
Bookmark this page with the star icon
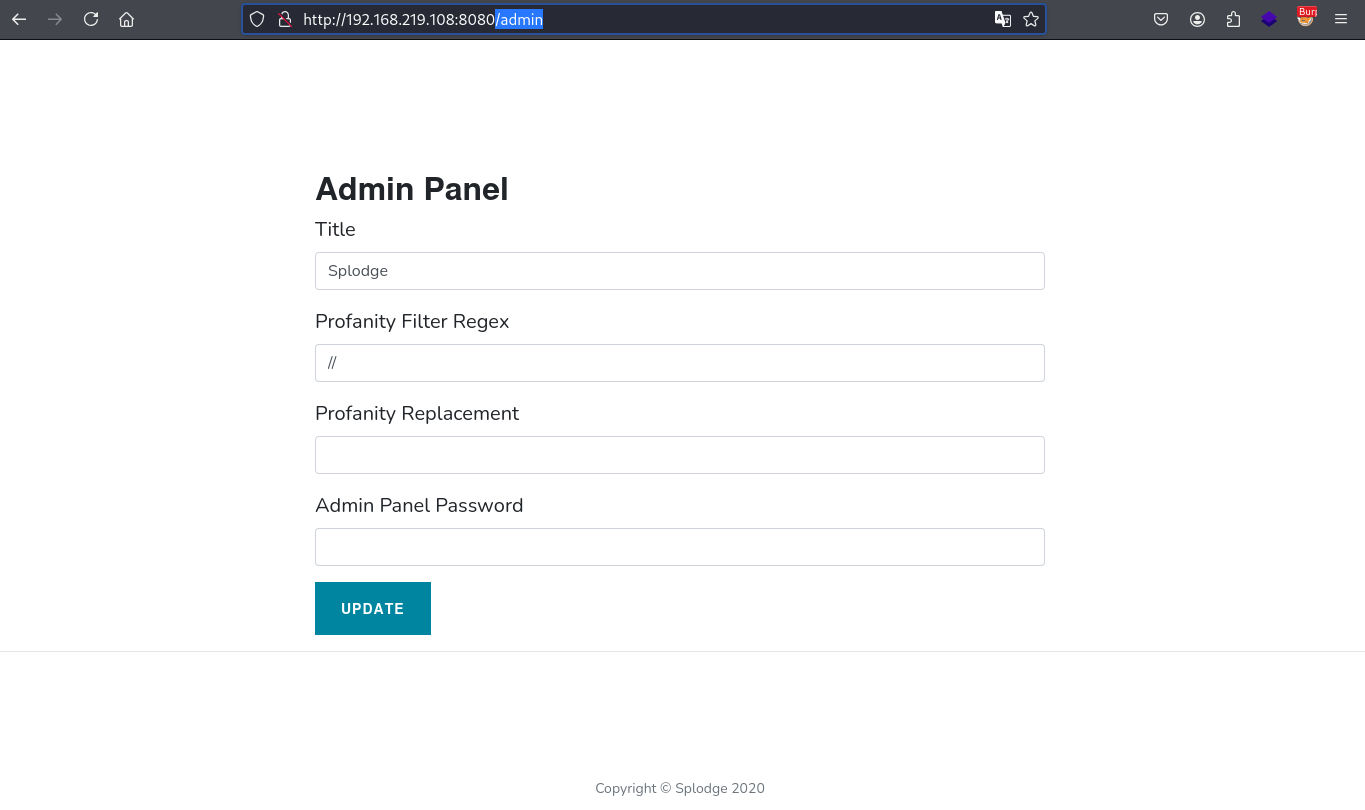coord(1031,19)
